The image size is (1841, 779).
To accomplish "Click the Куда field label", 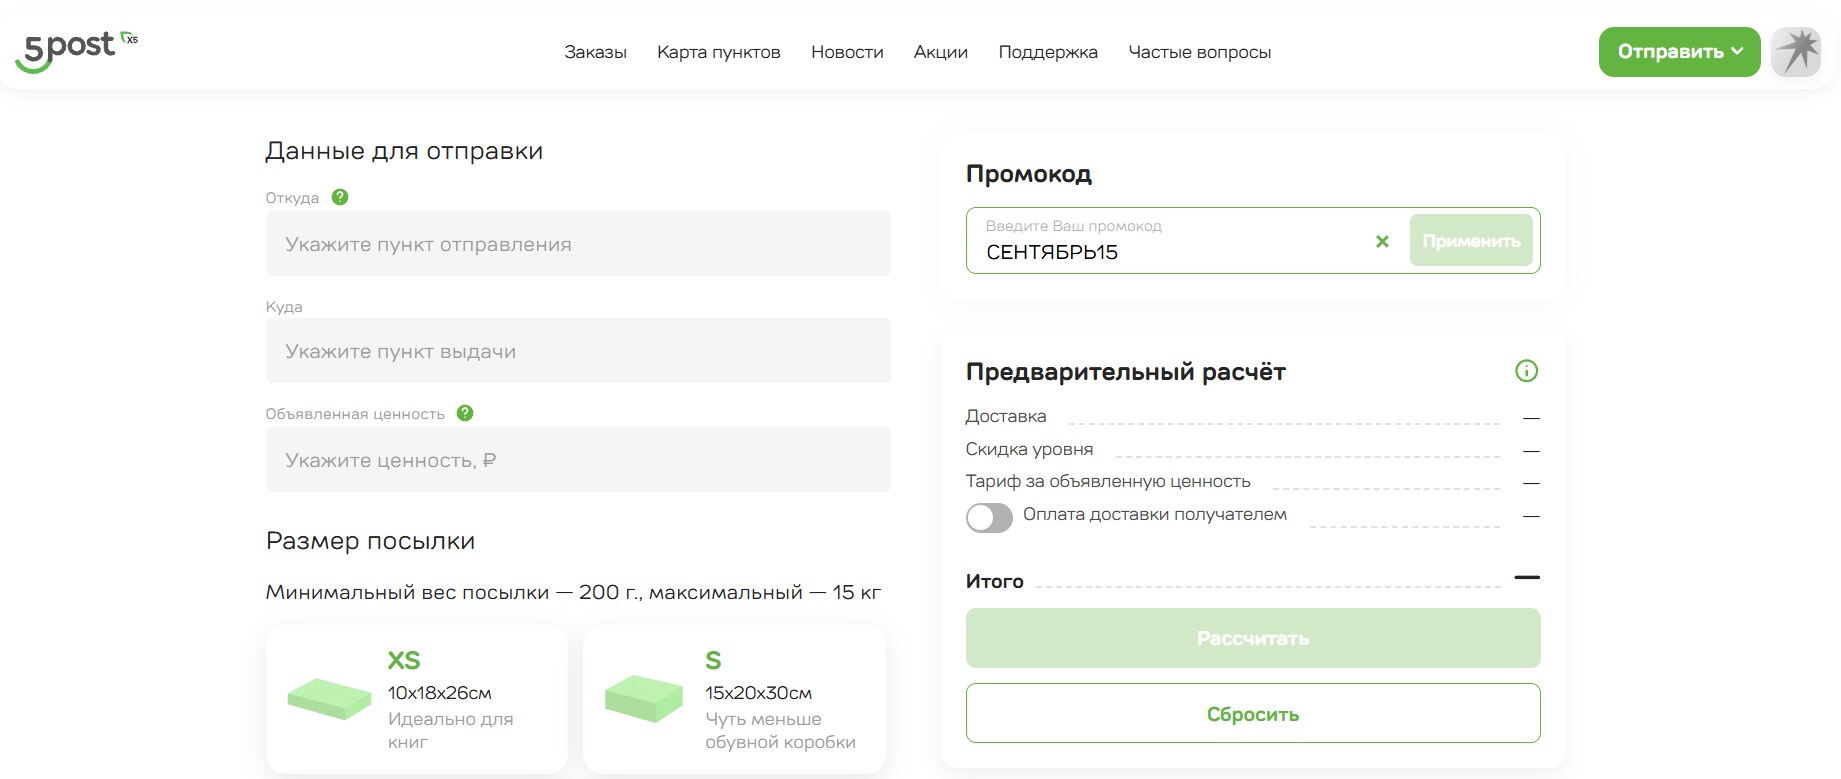I will tap(284, 307).
